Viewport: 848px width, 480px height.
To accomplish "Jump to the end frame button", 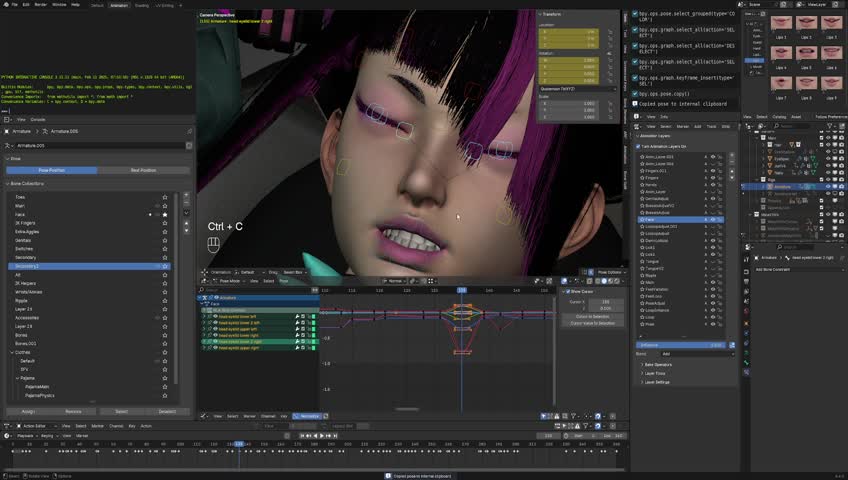I will [335, 436].
